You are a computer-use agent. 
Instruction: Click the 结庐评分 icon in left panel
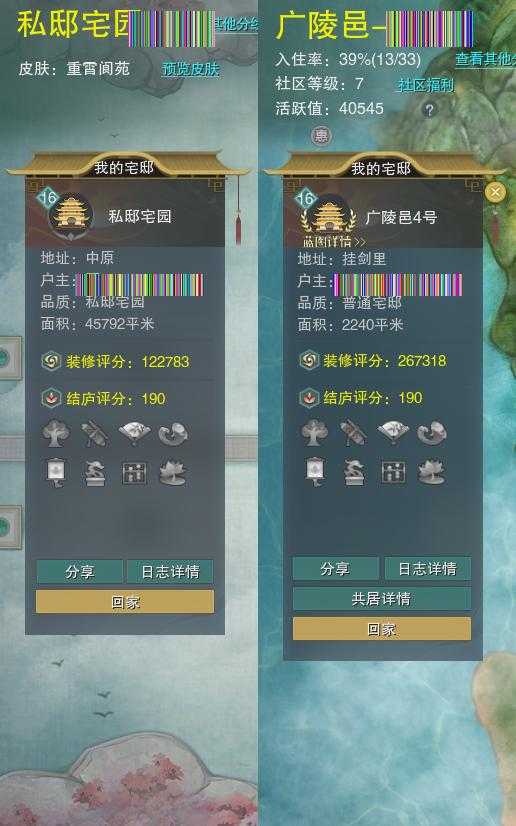point(52,399)
